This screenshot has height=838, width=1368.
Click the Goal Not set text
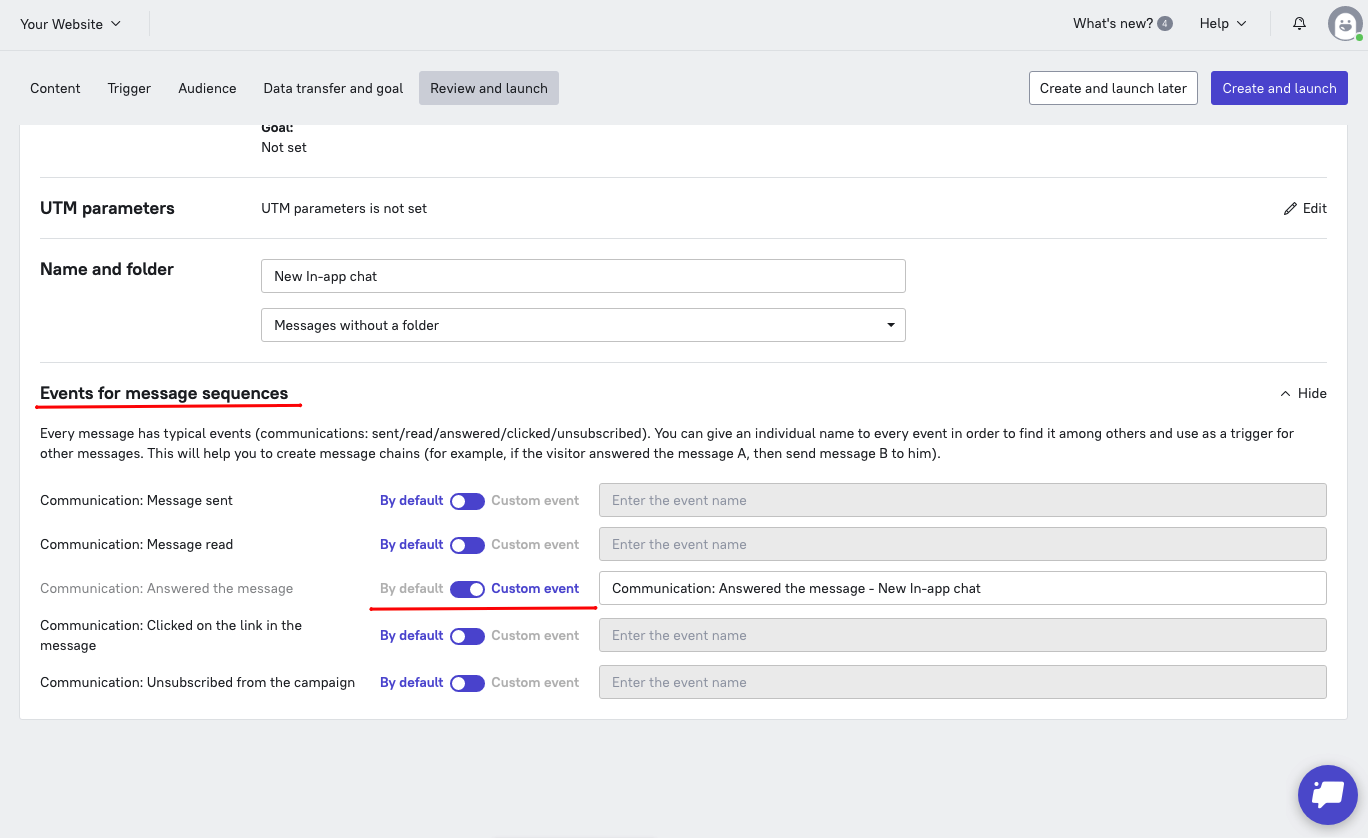[284, 147]
